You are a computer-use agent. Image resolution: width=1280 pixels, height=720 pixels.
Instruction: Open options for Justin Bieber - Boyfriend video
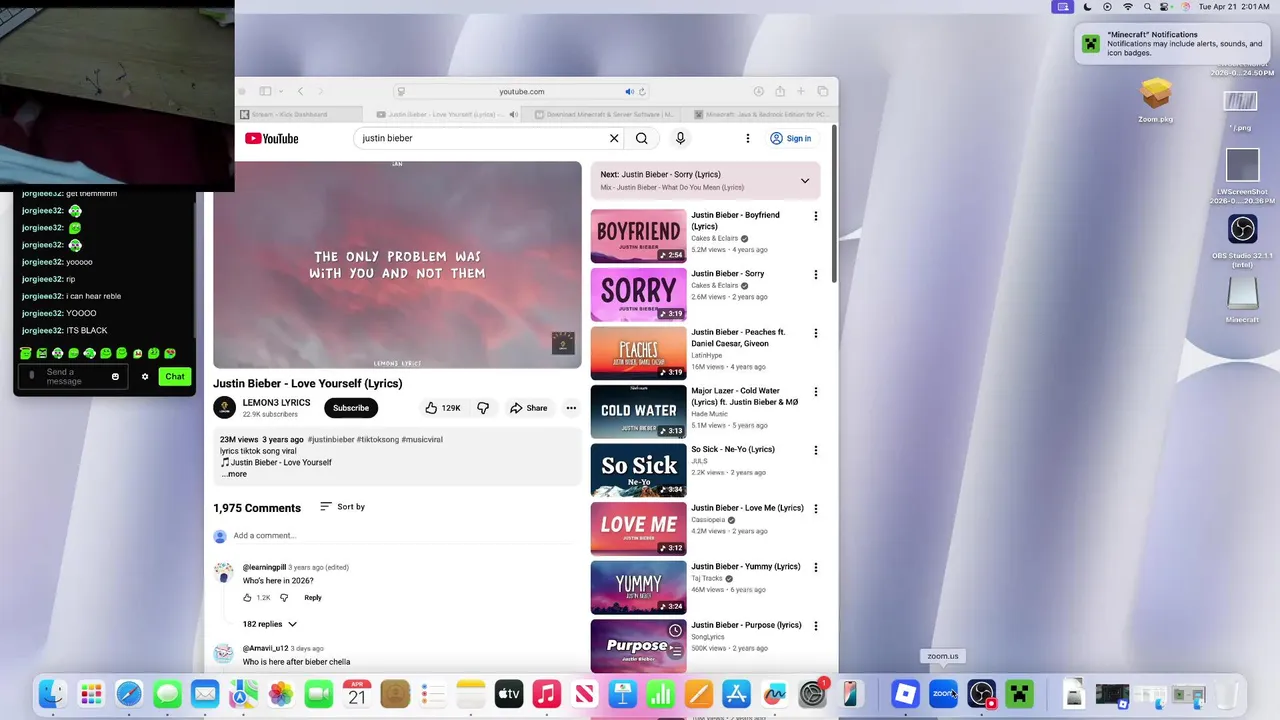click(x=815, y=216)
